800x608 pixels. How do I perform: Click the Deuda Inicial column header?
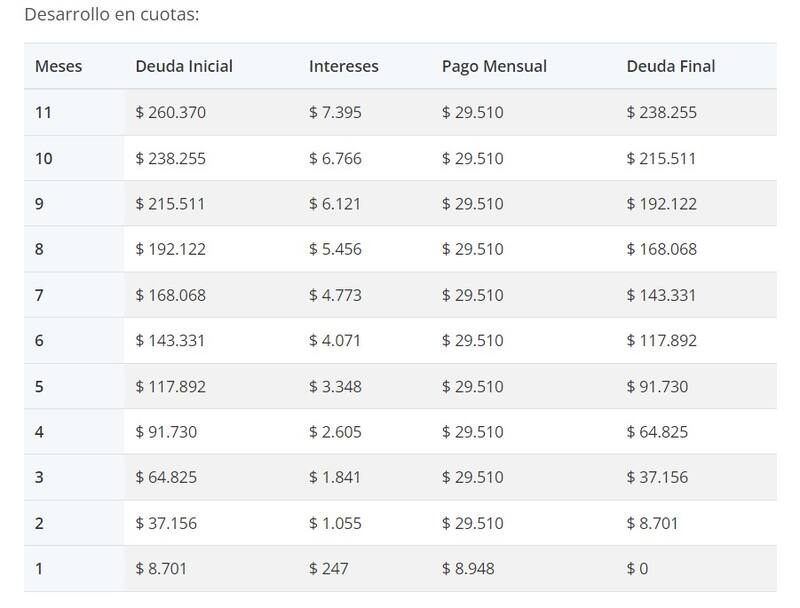[x=184, y=67]
